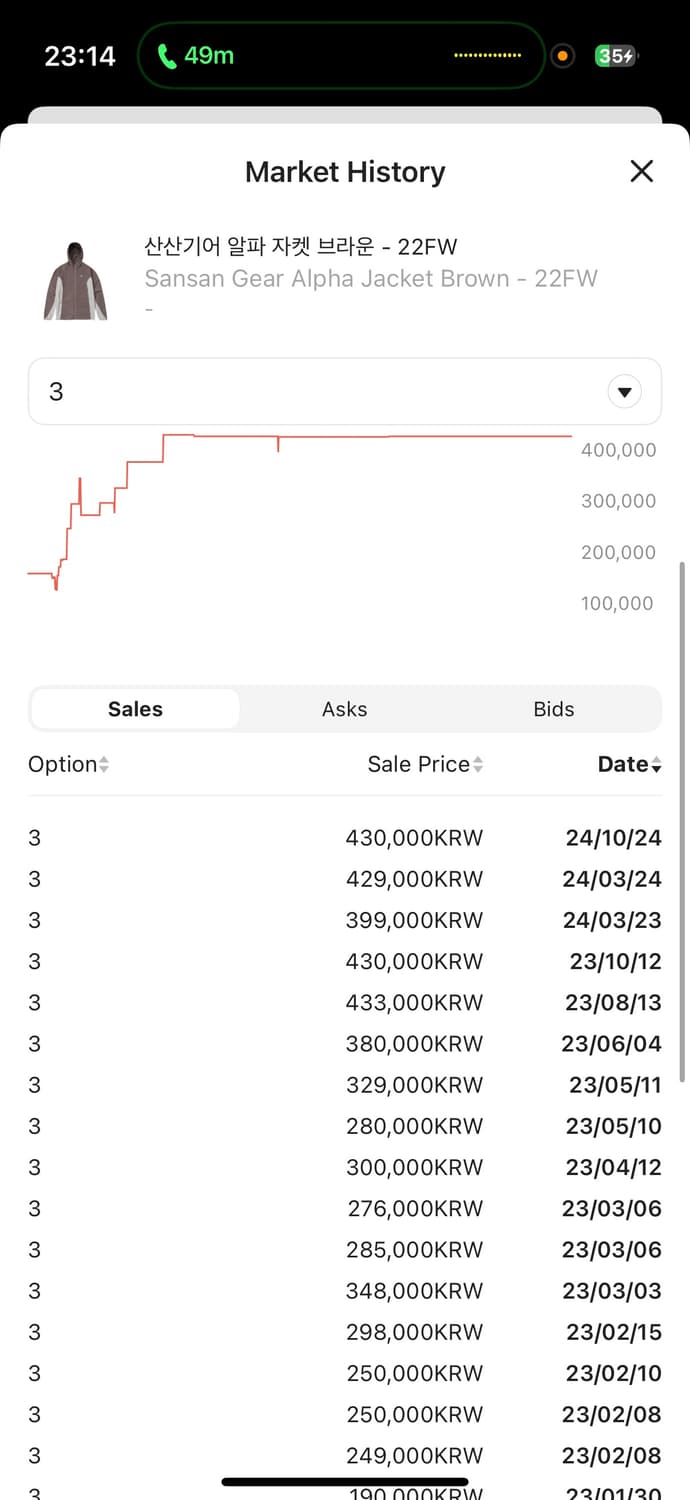Switch to the Bids tab
Image resolution: width=690 pixels, height=1500 pixels.
click(553, 709)
